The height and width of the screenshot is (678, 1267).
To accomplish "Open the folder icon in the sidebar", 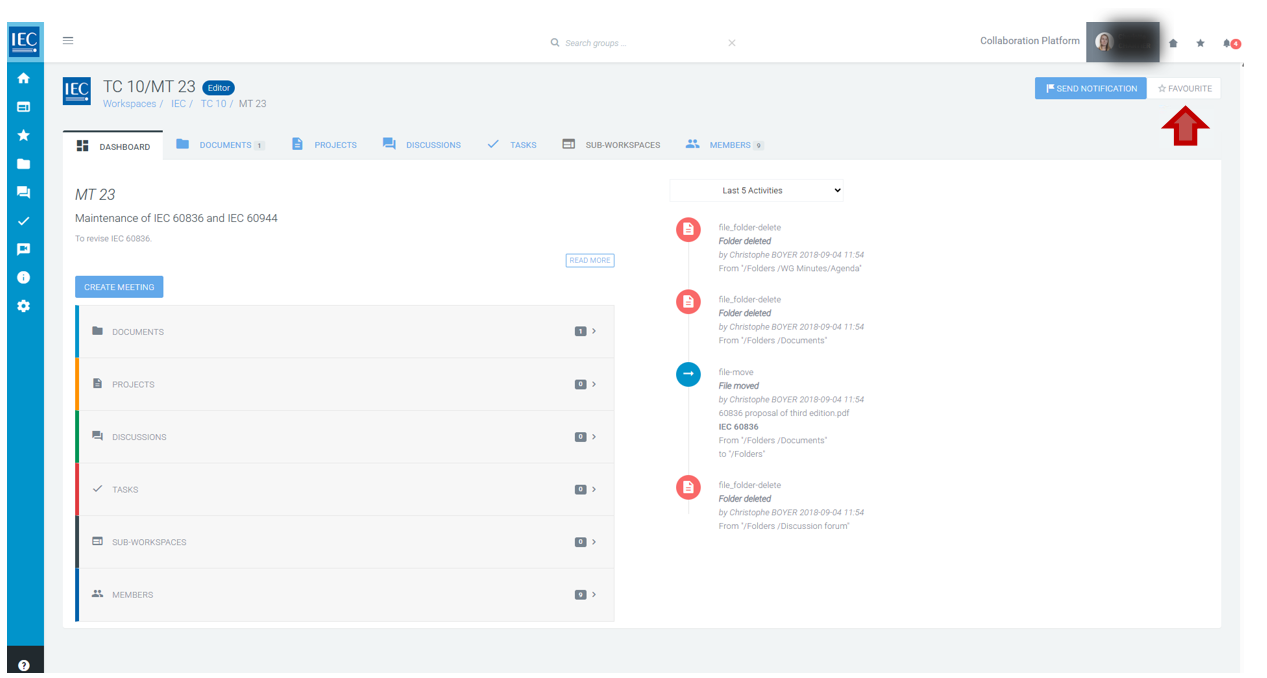I will pos(23,164).
